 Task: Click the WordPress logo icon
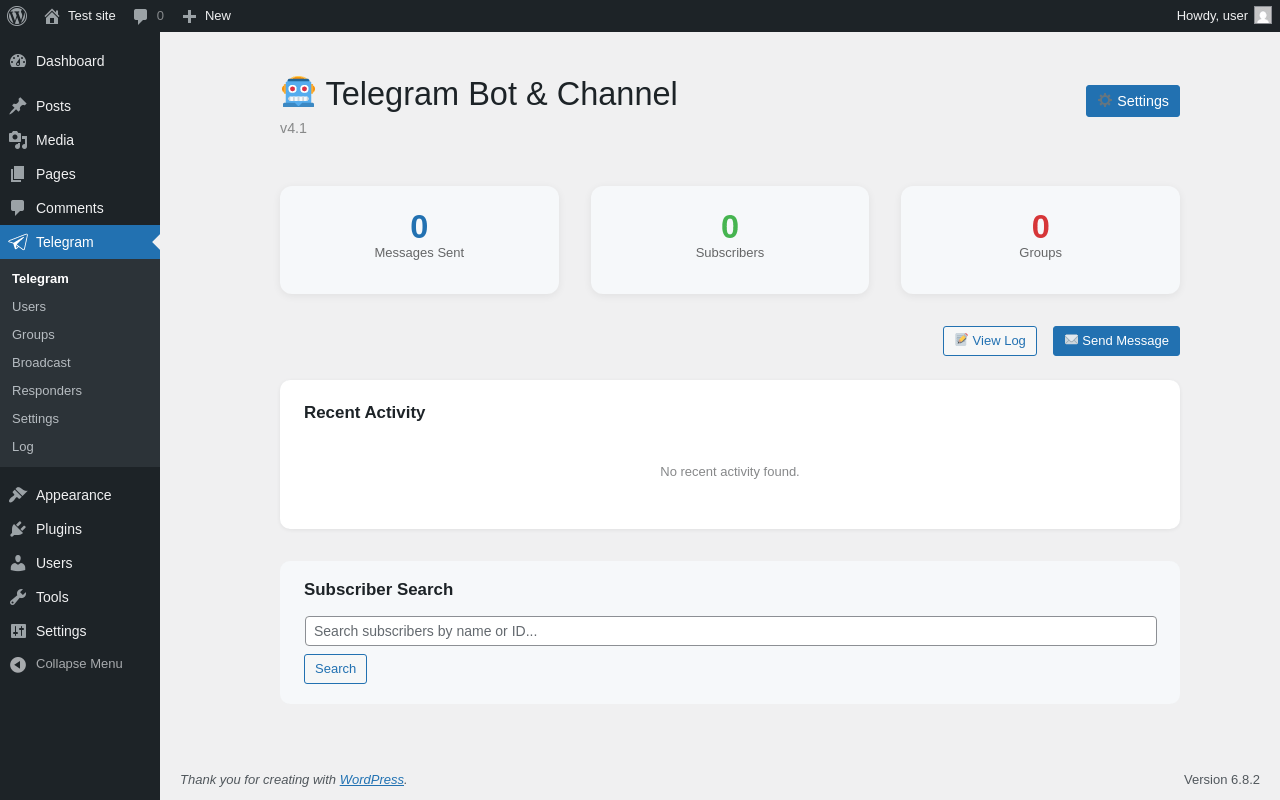(17, 16)
